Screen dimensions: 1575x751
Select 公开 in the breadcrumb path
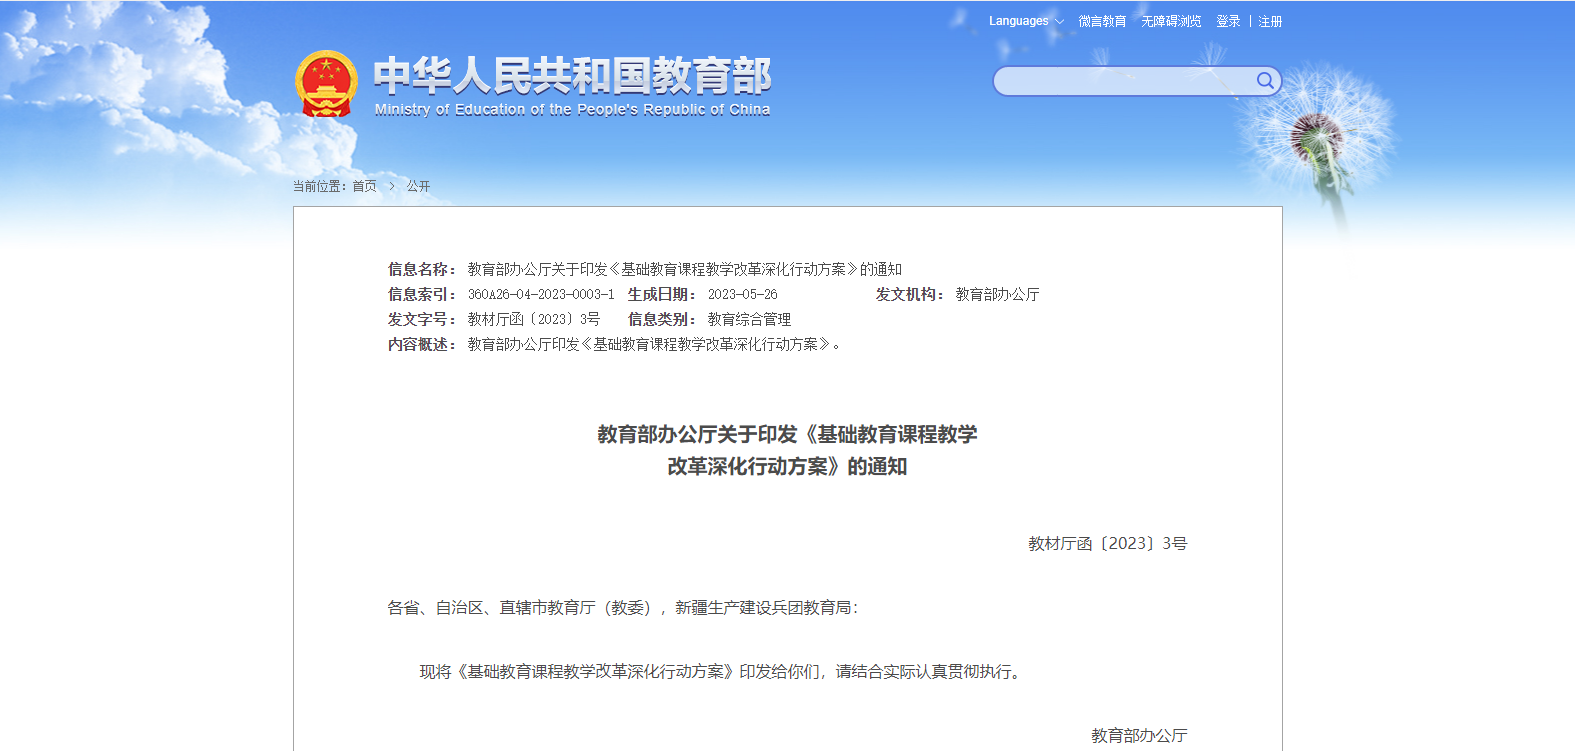coord(418,186)
